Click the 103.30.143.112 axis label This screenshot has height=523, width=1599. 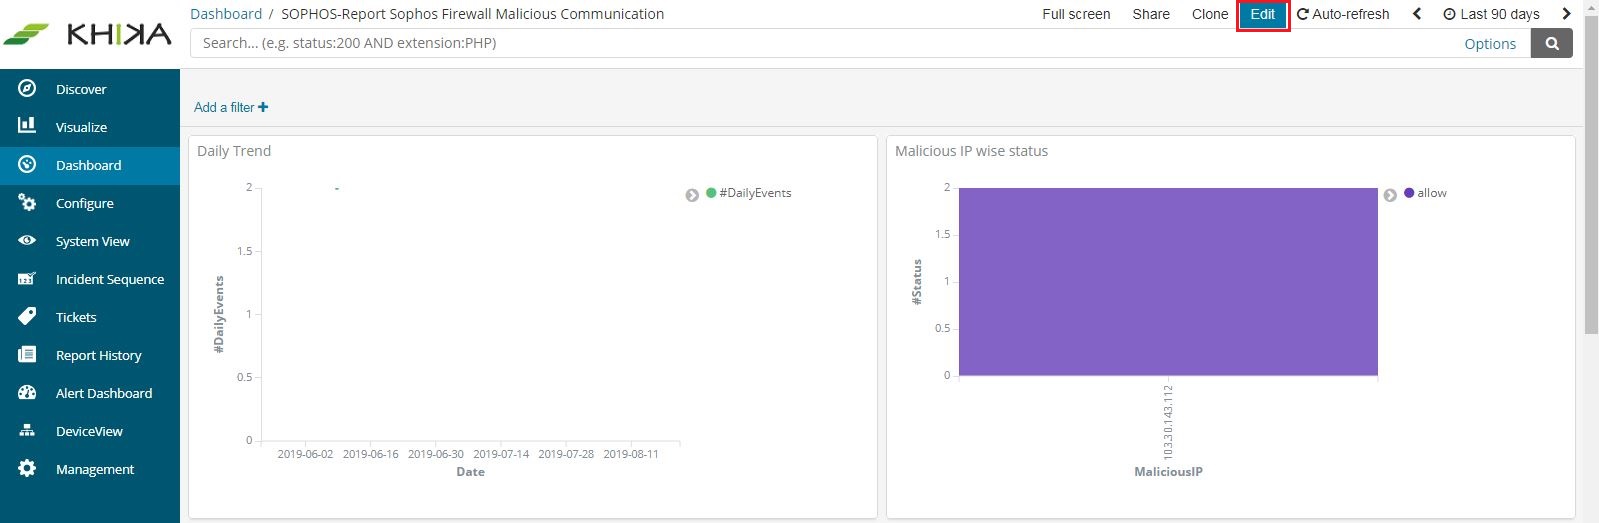pos(1168,422)
